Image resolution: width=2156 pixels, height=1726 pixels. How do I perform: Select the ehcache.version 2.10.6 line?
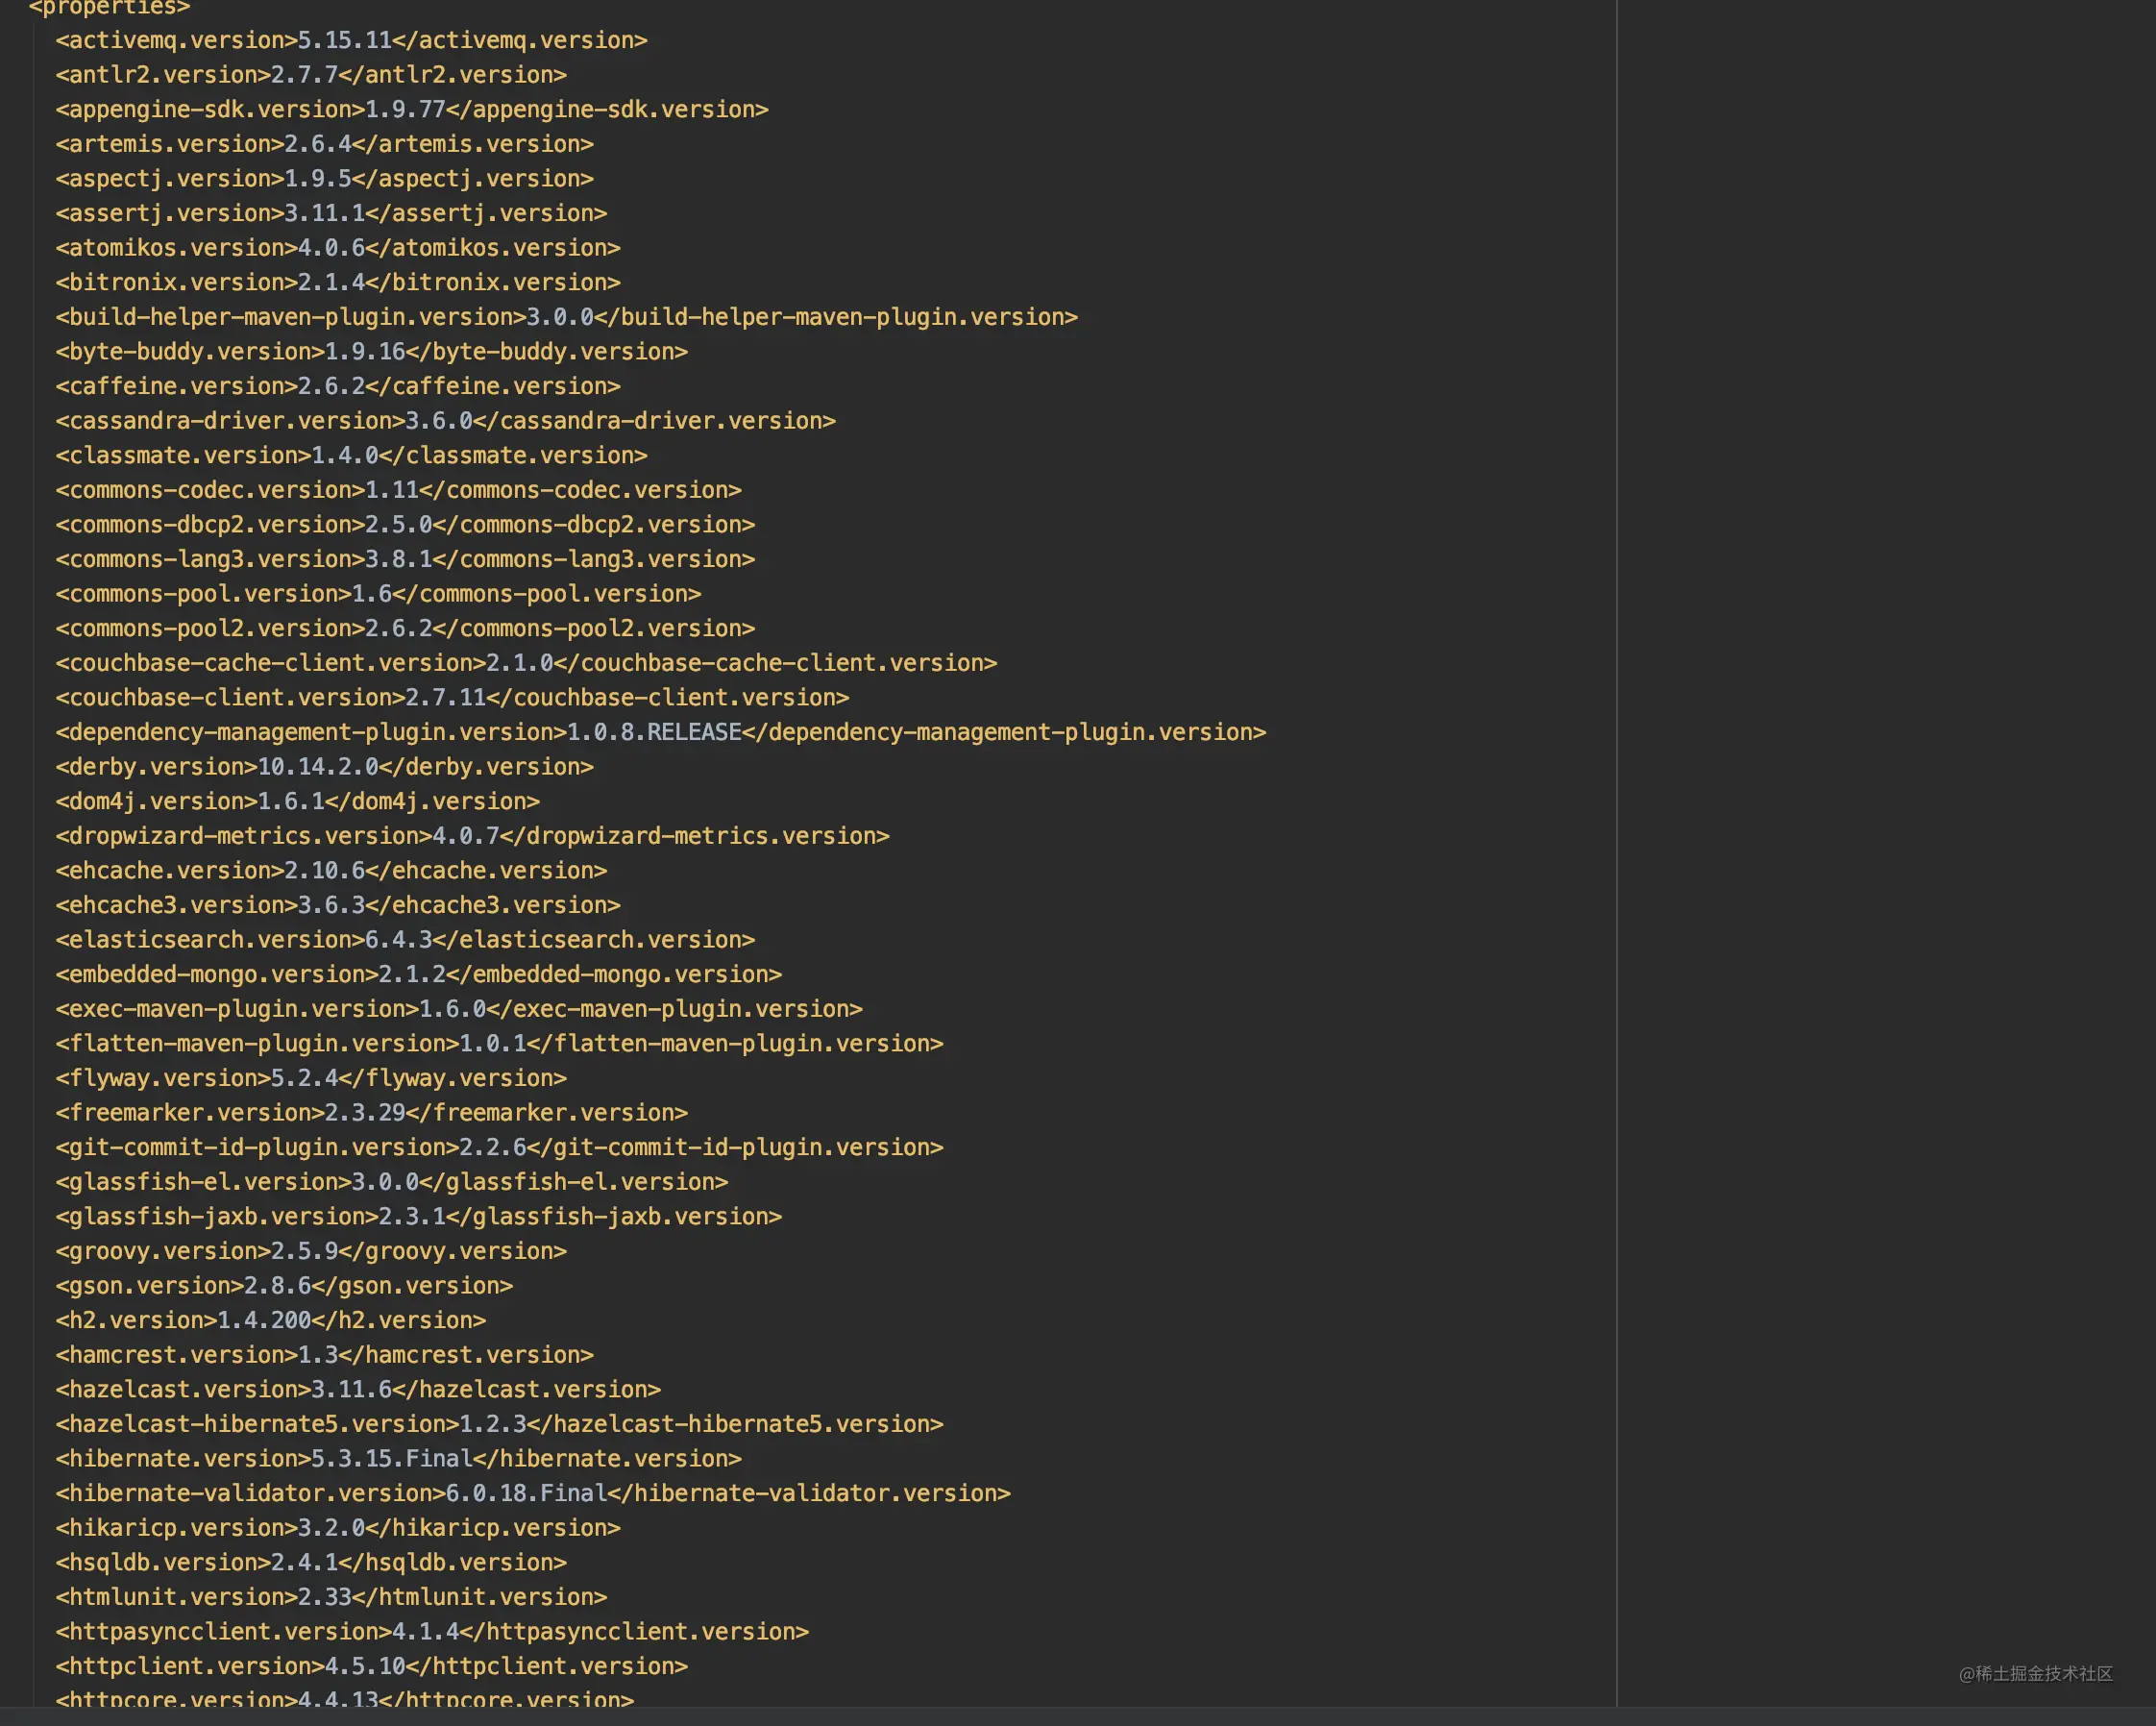click(x=331, y=871)
